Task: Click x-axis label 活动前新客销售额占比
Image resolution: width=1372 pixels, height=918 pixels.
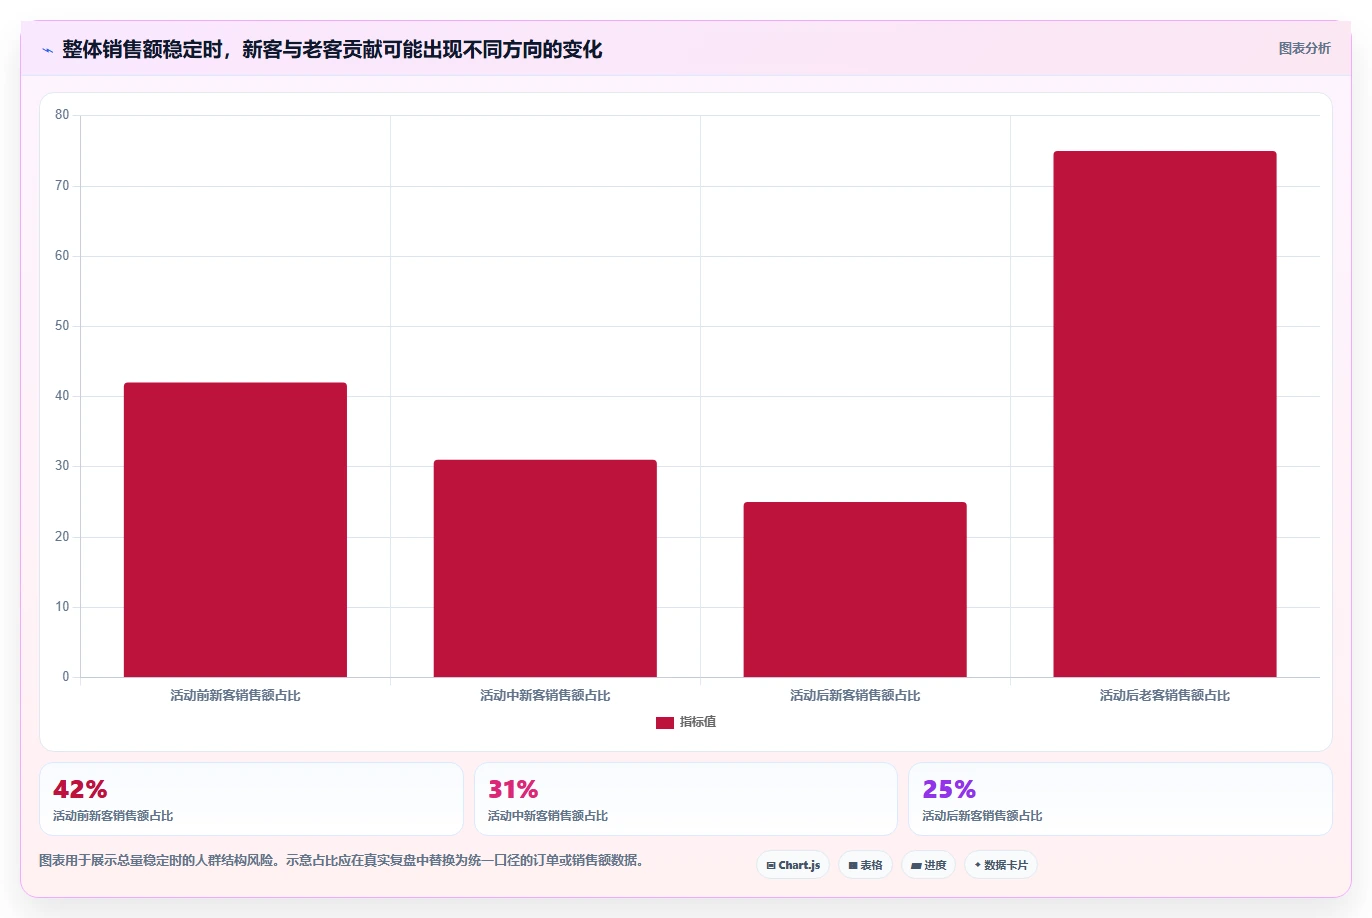Action: coord(235,695)
